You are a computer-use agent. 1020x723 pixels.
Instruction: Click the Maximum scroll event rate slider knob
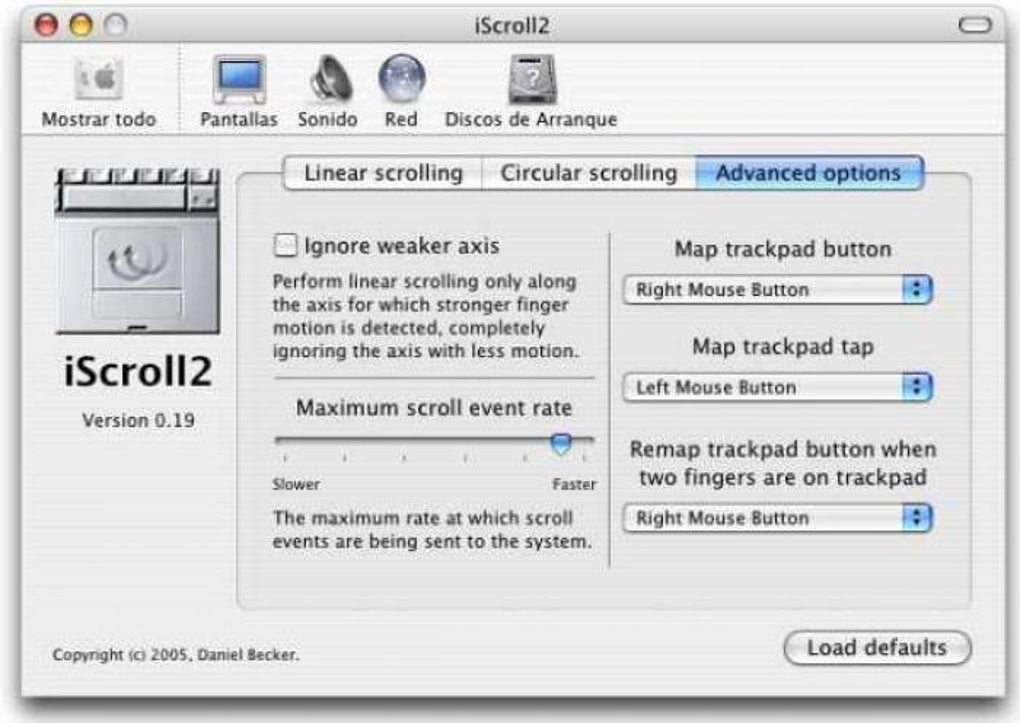pyautogui.click(x=561, y=444)
